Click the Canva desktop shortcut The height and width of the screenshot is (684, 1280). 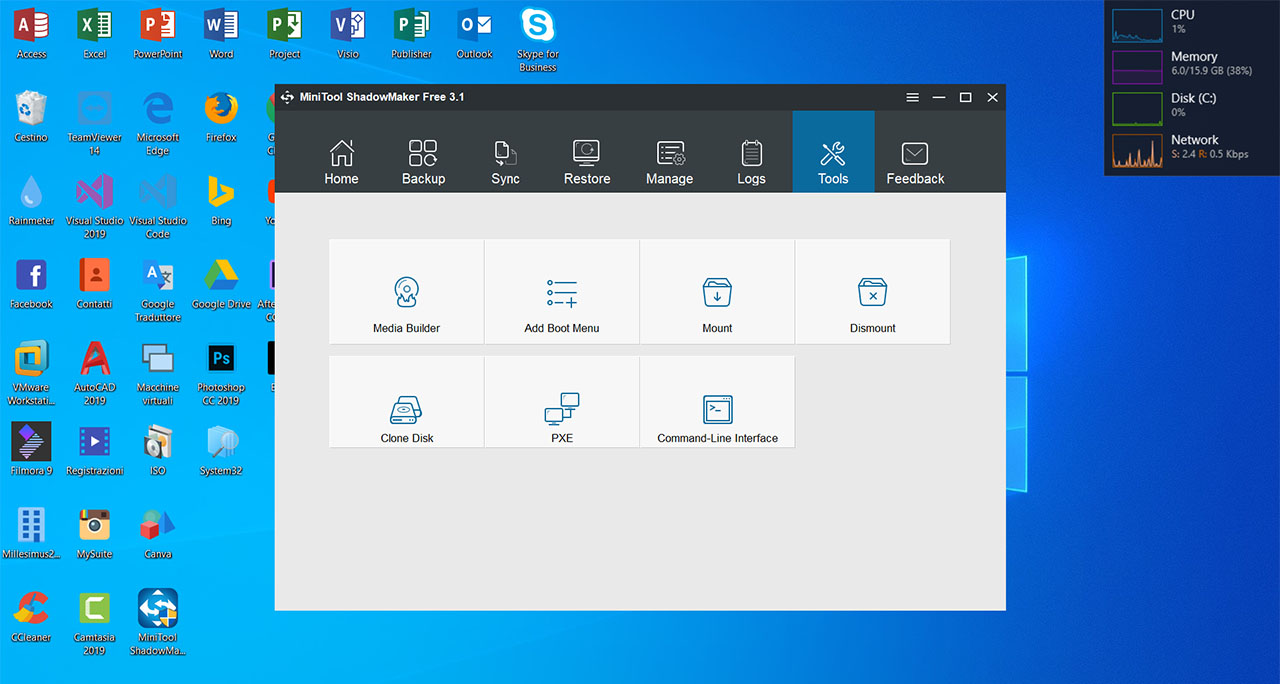point(158,533)
